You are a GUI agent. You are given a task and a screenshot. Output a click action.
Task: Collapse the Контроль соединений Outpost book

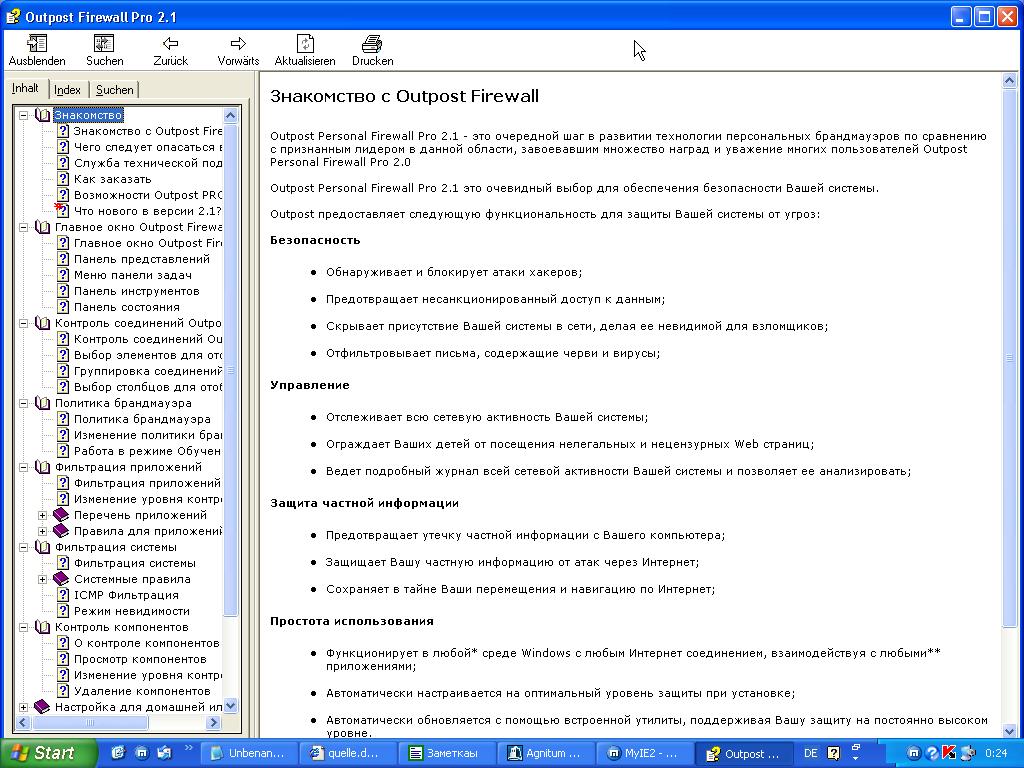click(x=24, y=323)
